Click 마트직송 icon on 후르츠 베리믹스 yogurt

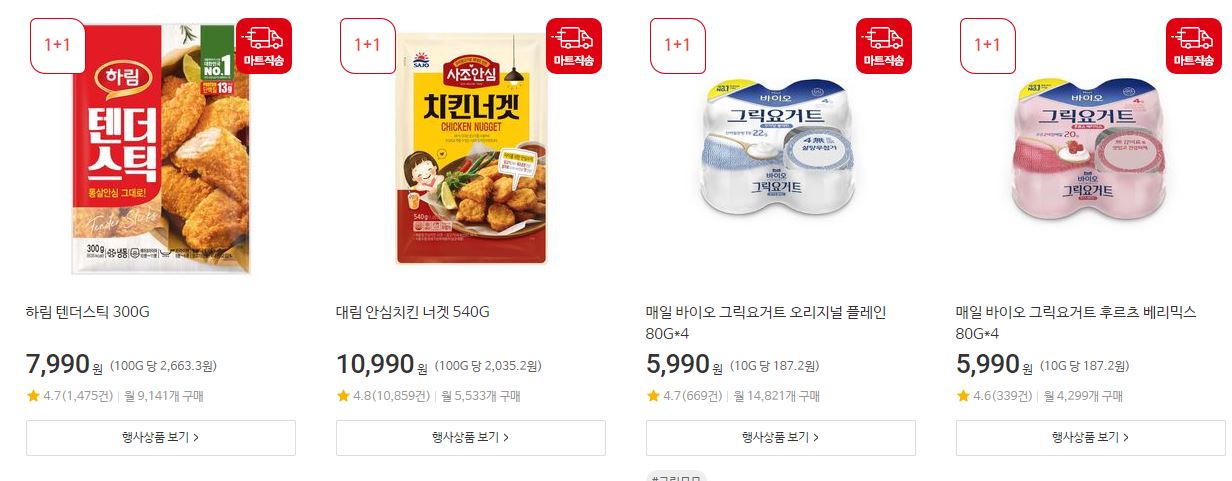pyautogui.click(x=1194, y=45)
